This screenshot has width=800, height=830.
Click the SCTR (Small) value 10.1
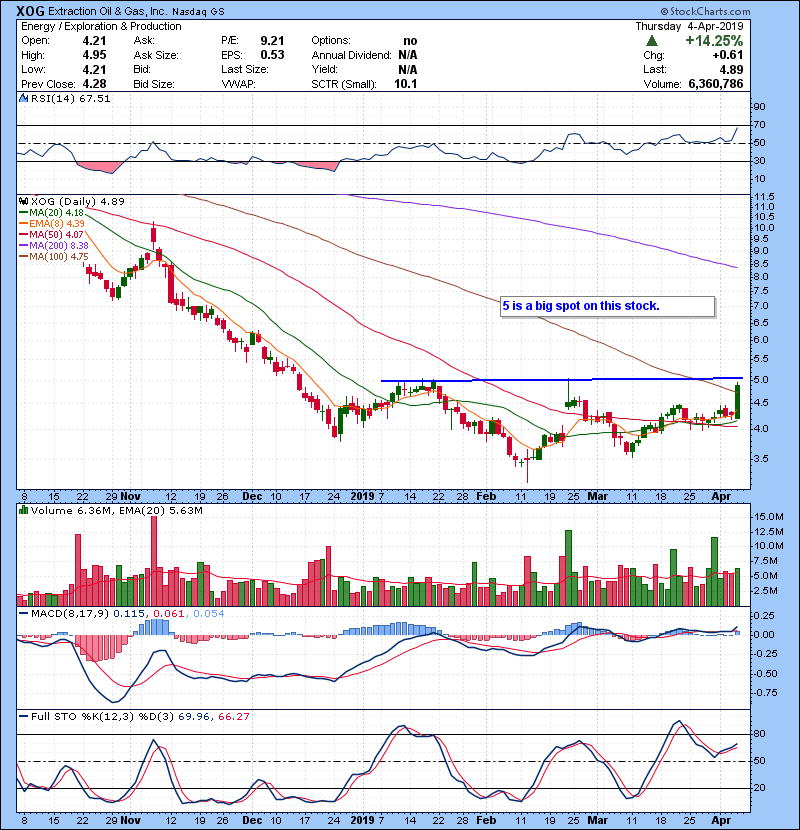pos(406,84)
